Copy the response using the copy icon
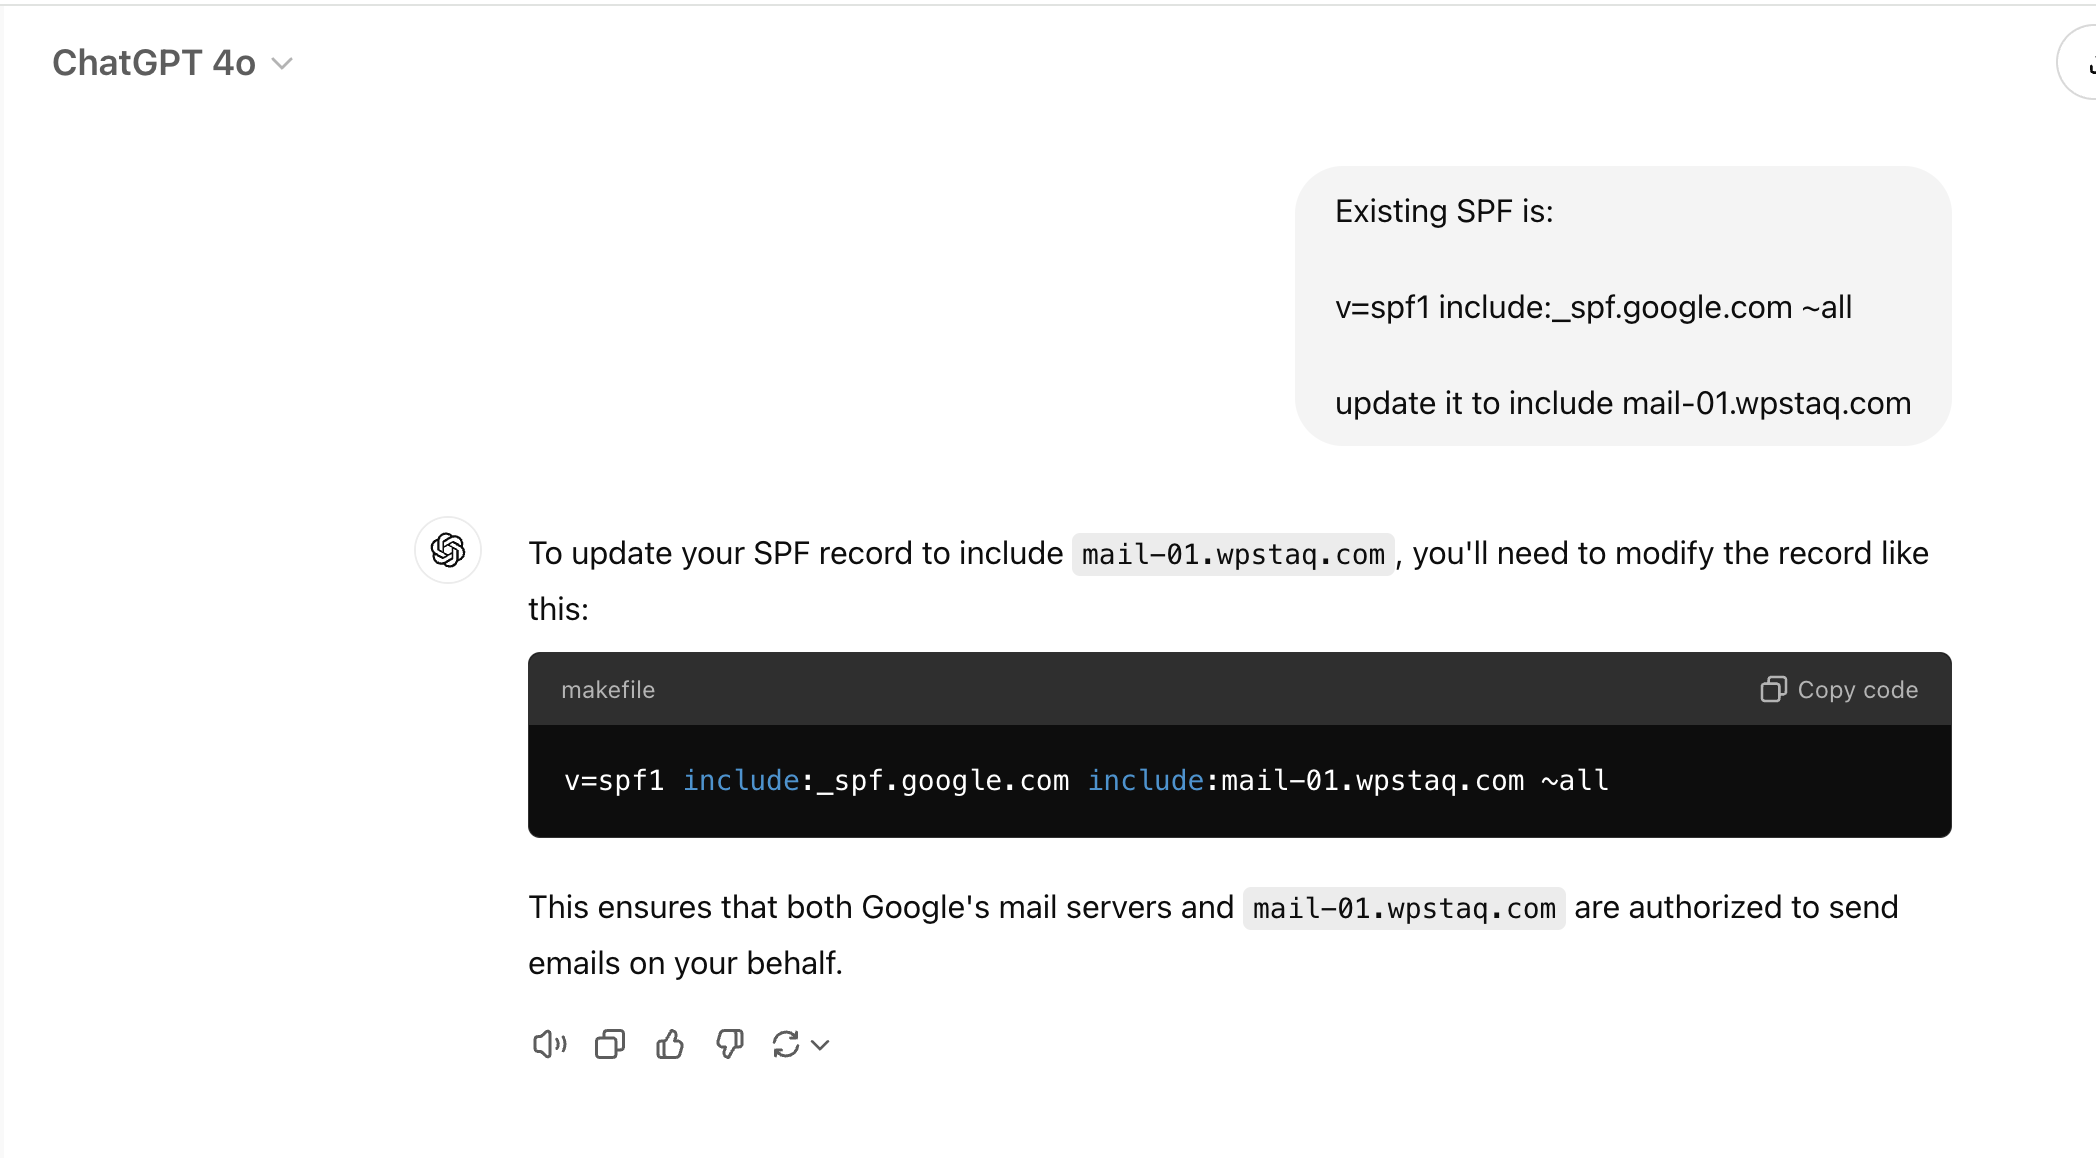The width and height of the screenshot is (2096, 1158). point(609,1045)
